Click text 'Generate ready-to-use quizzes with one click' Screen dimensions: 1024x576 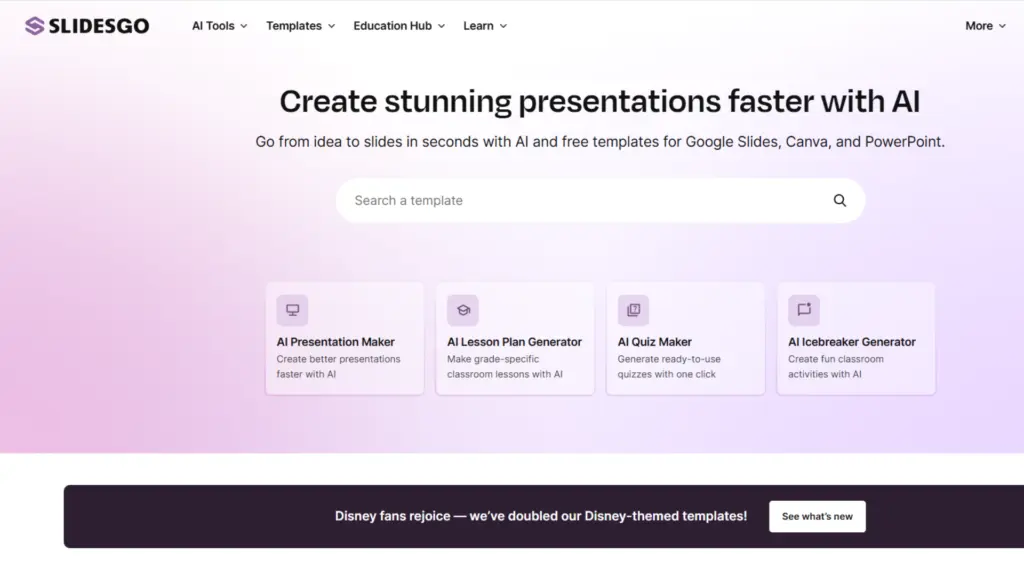[669, 366]
